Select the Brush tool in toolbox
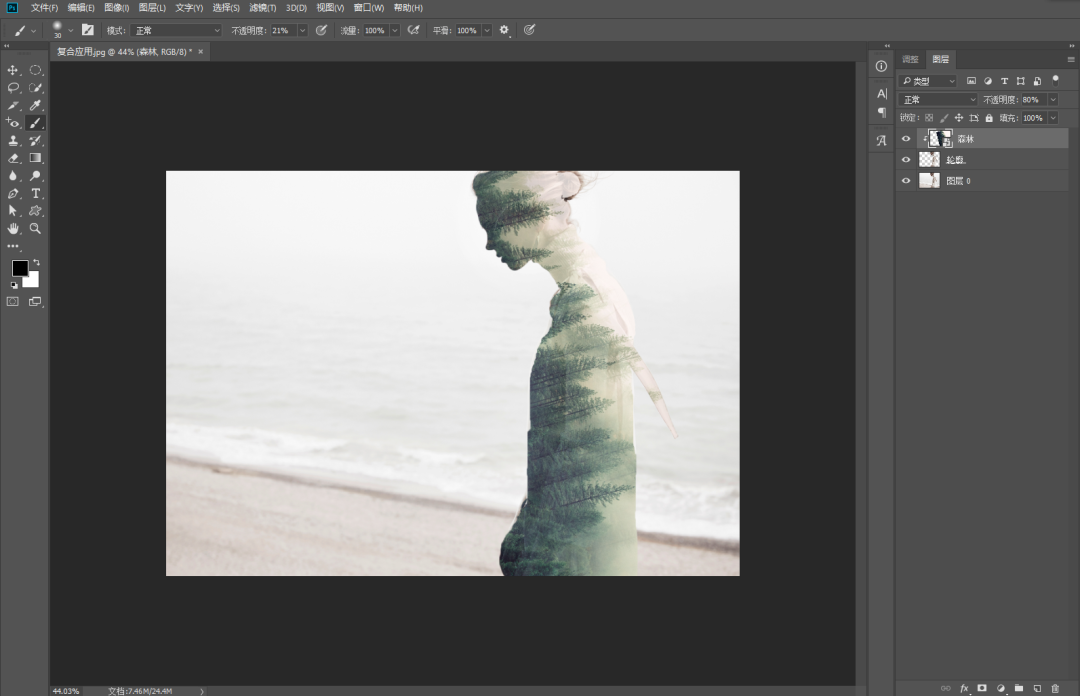 36,123
